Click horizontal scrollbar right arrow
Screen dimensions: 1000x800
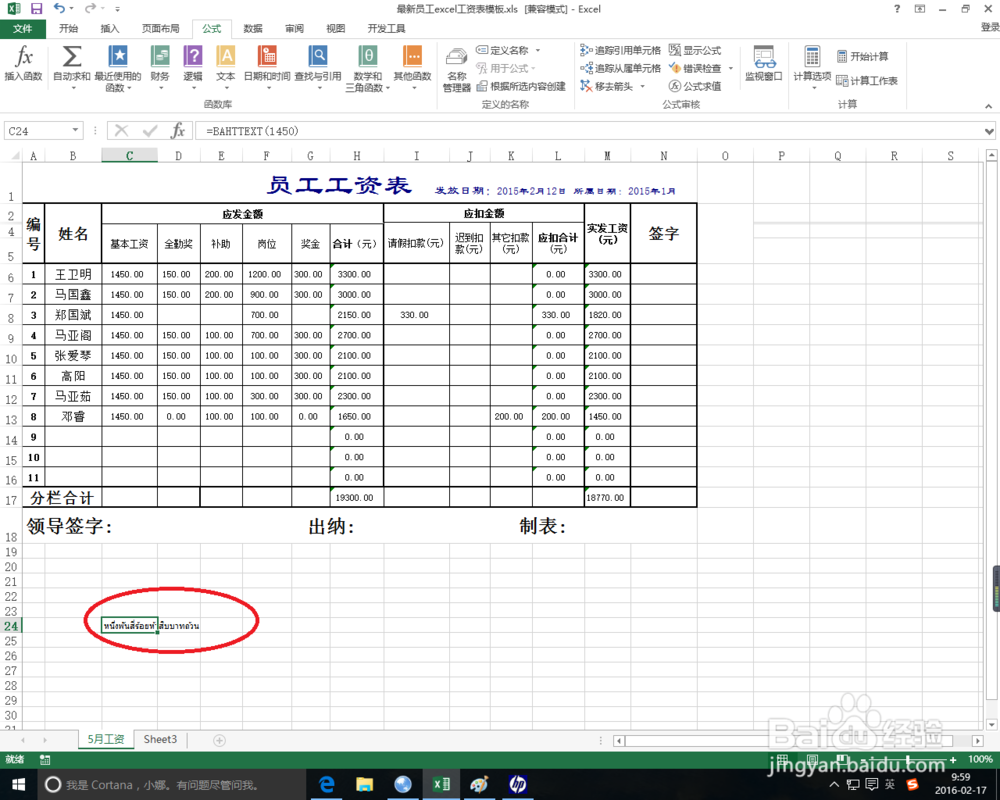[x=977, y=741]
